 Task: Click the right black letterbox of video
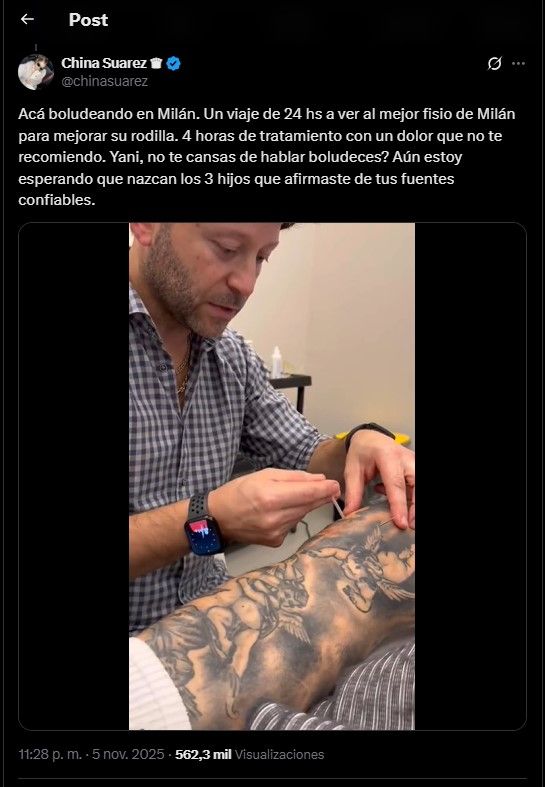[x=470, y=476]
